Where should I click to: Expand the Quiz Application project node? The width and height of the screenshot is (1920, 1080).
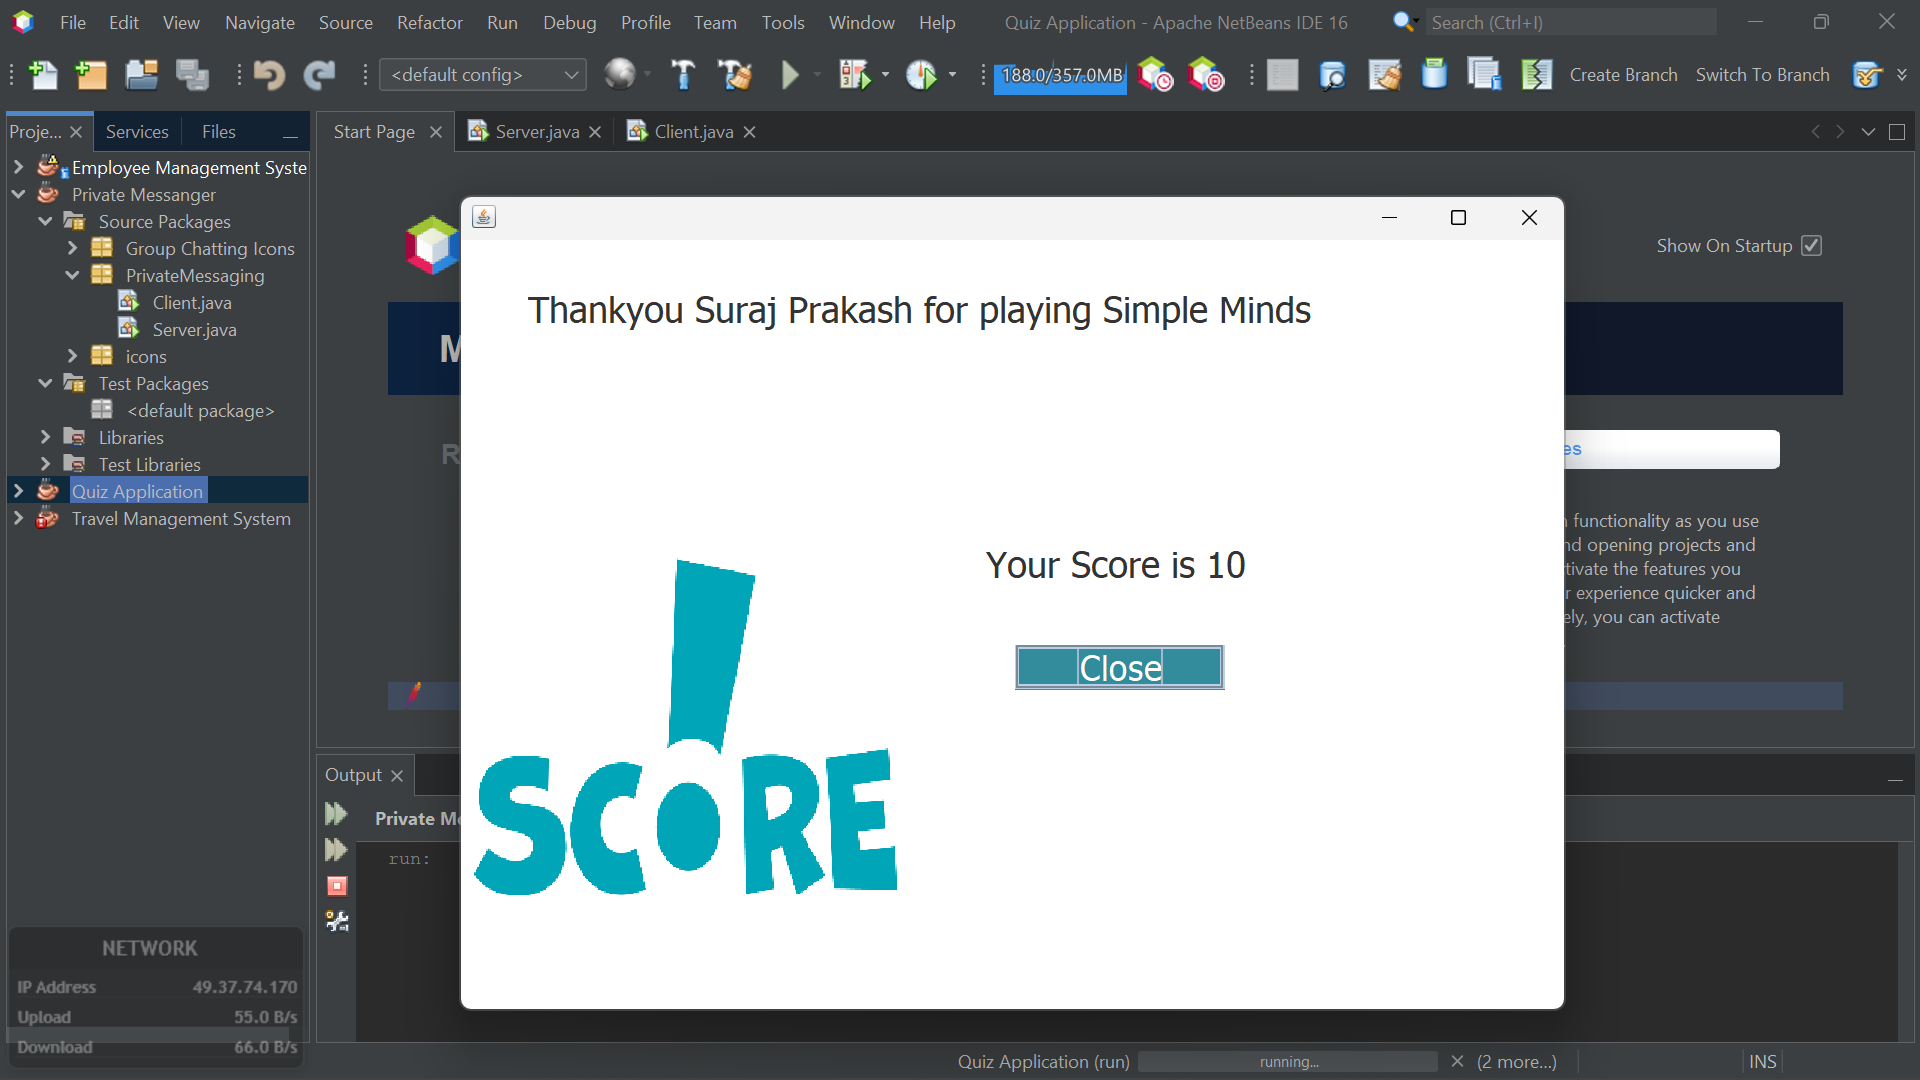click(x=18, y=491)
